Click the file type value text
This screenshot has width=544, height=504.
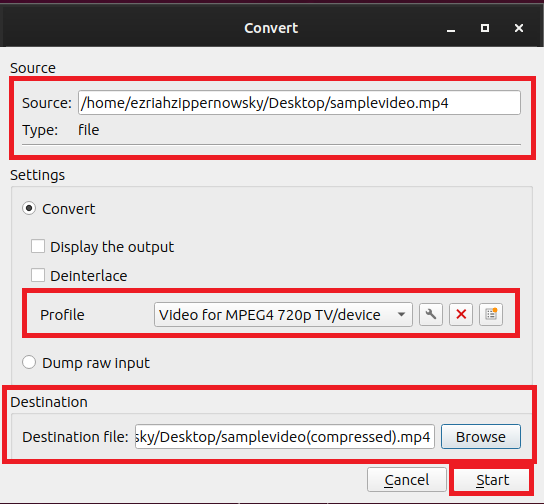pos(88,130)
